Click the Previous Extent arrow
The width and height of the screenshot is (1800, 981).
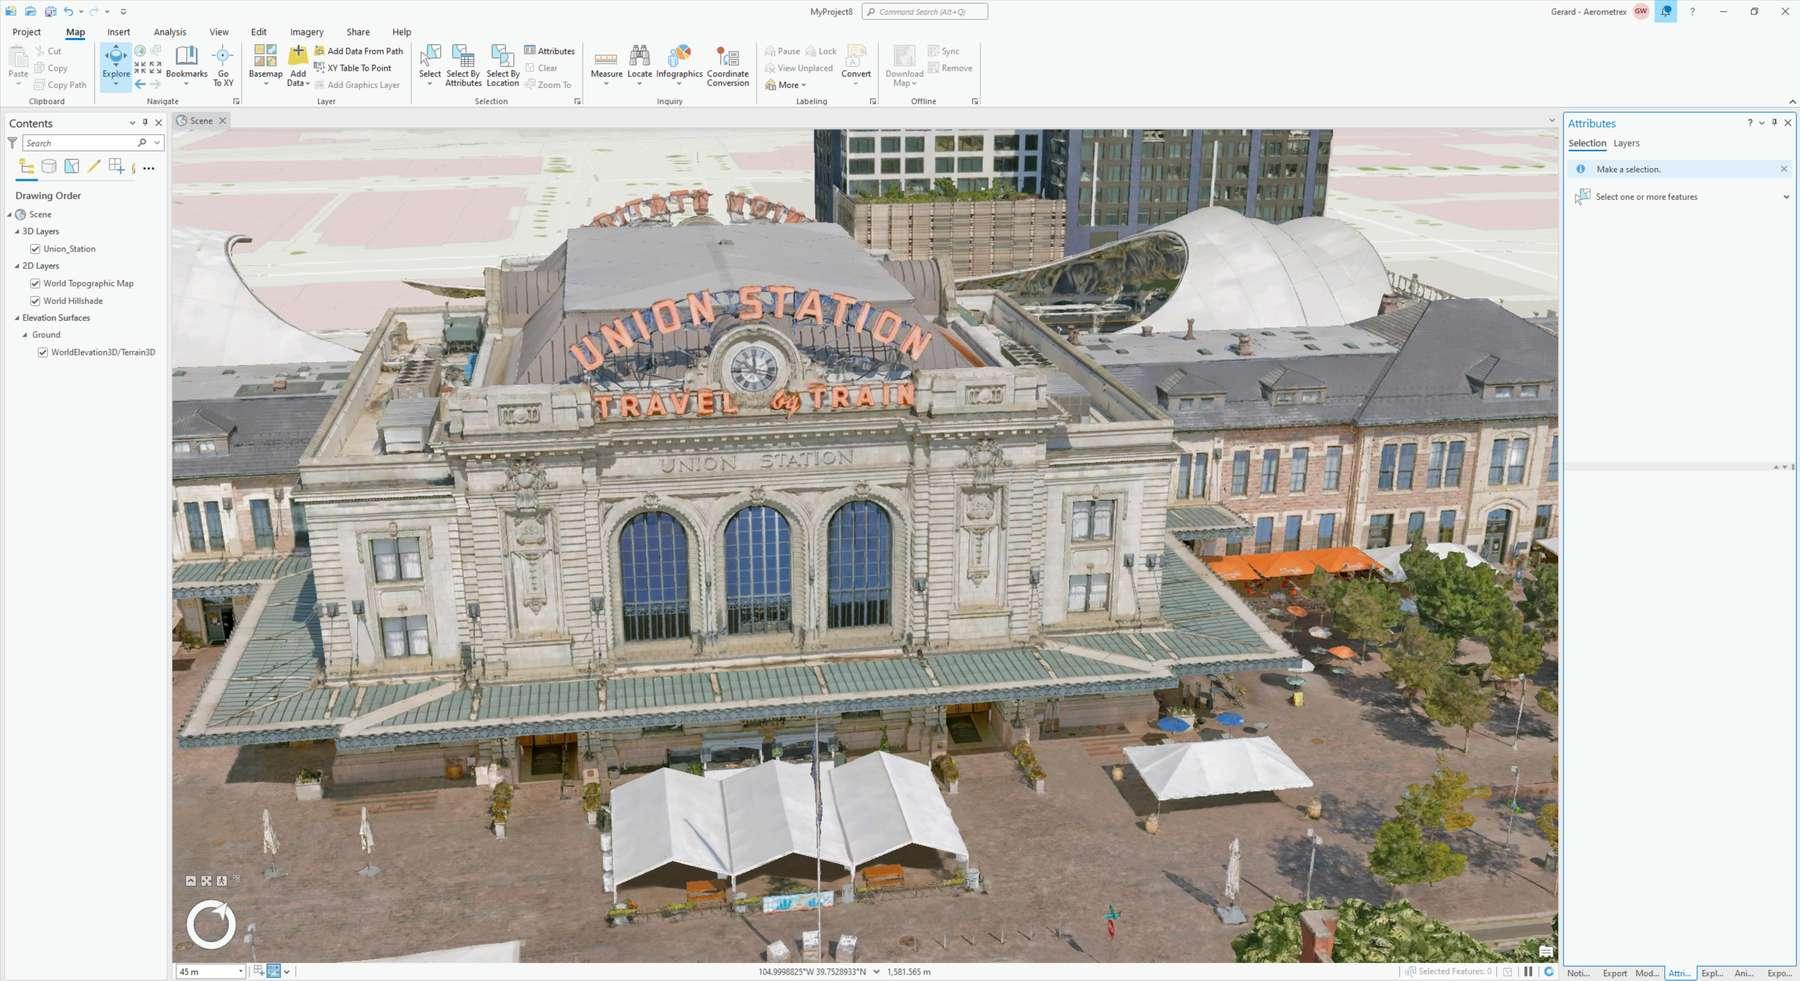point(140,85)
